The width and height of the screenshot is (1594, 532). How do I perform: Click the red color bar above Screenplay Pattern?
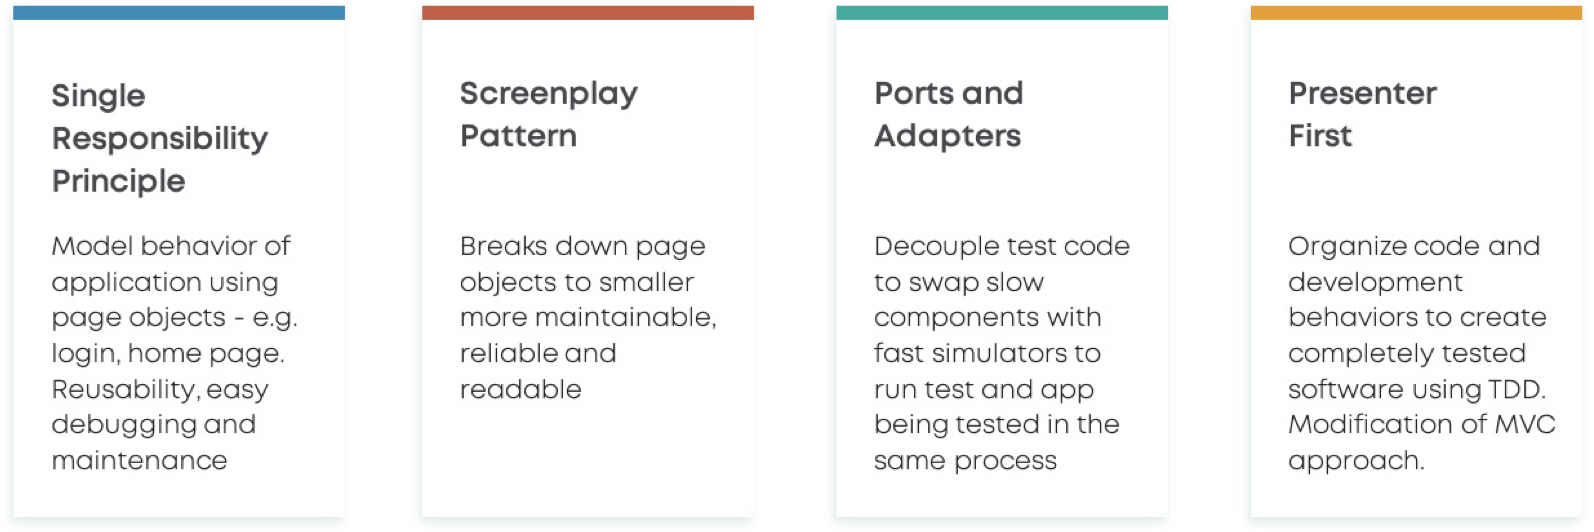588,13
